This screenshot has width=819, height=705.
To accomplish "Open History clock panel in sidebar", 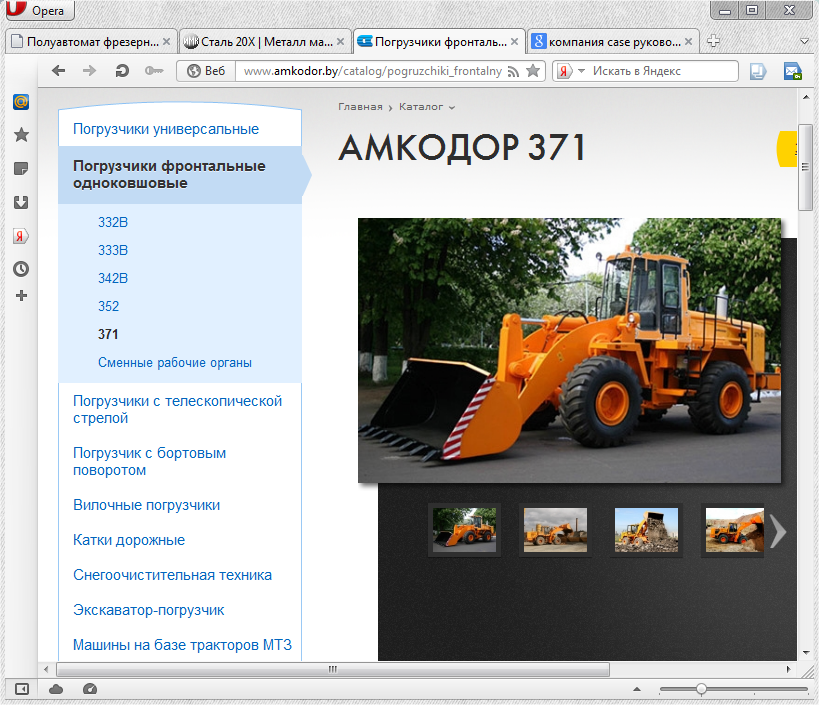I will click(x=21, y=269).
